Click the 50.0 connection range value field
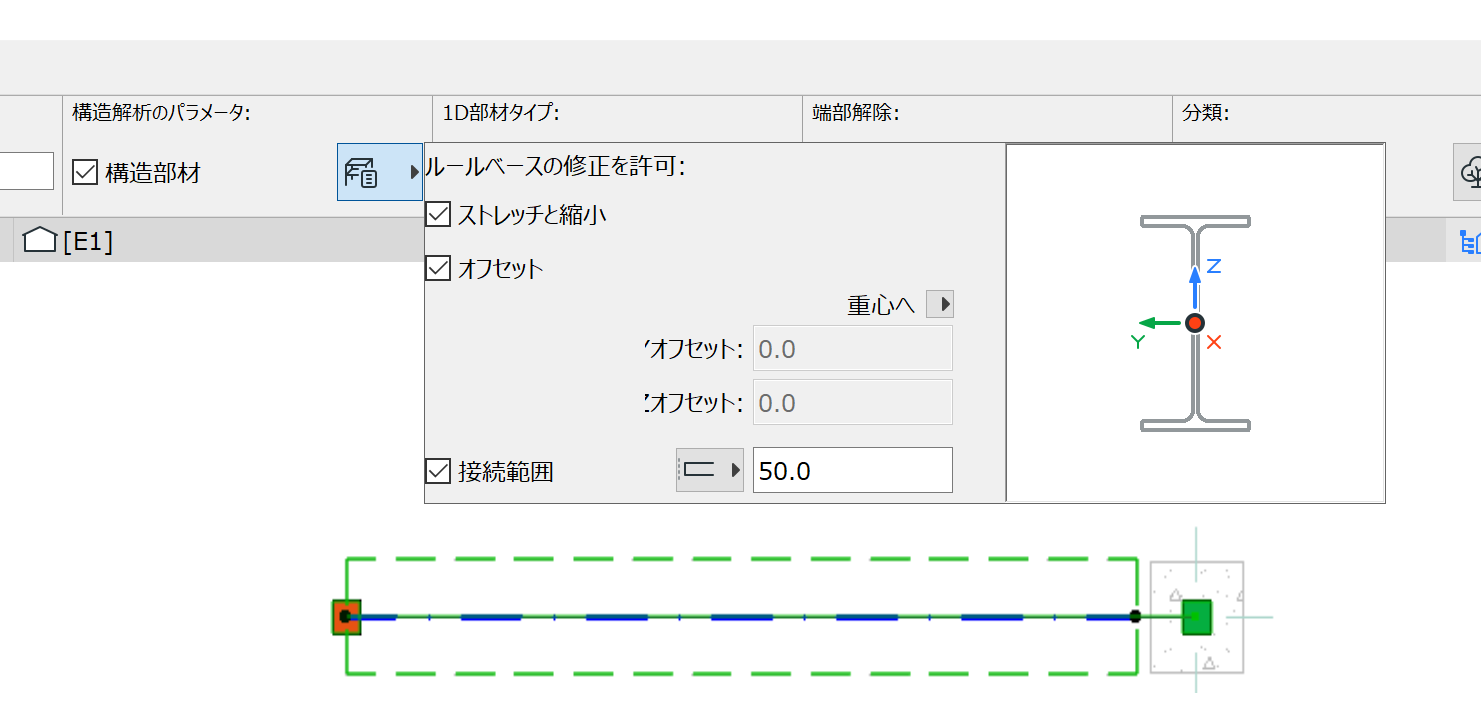The width and height of the screenshot is (1481, 718). coord(851,470)
